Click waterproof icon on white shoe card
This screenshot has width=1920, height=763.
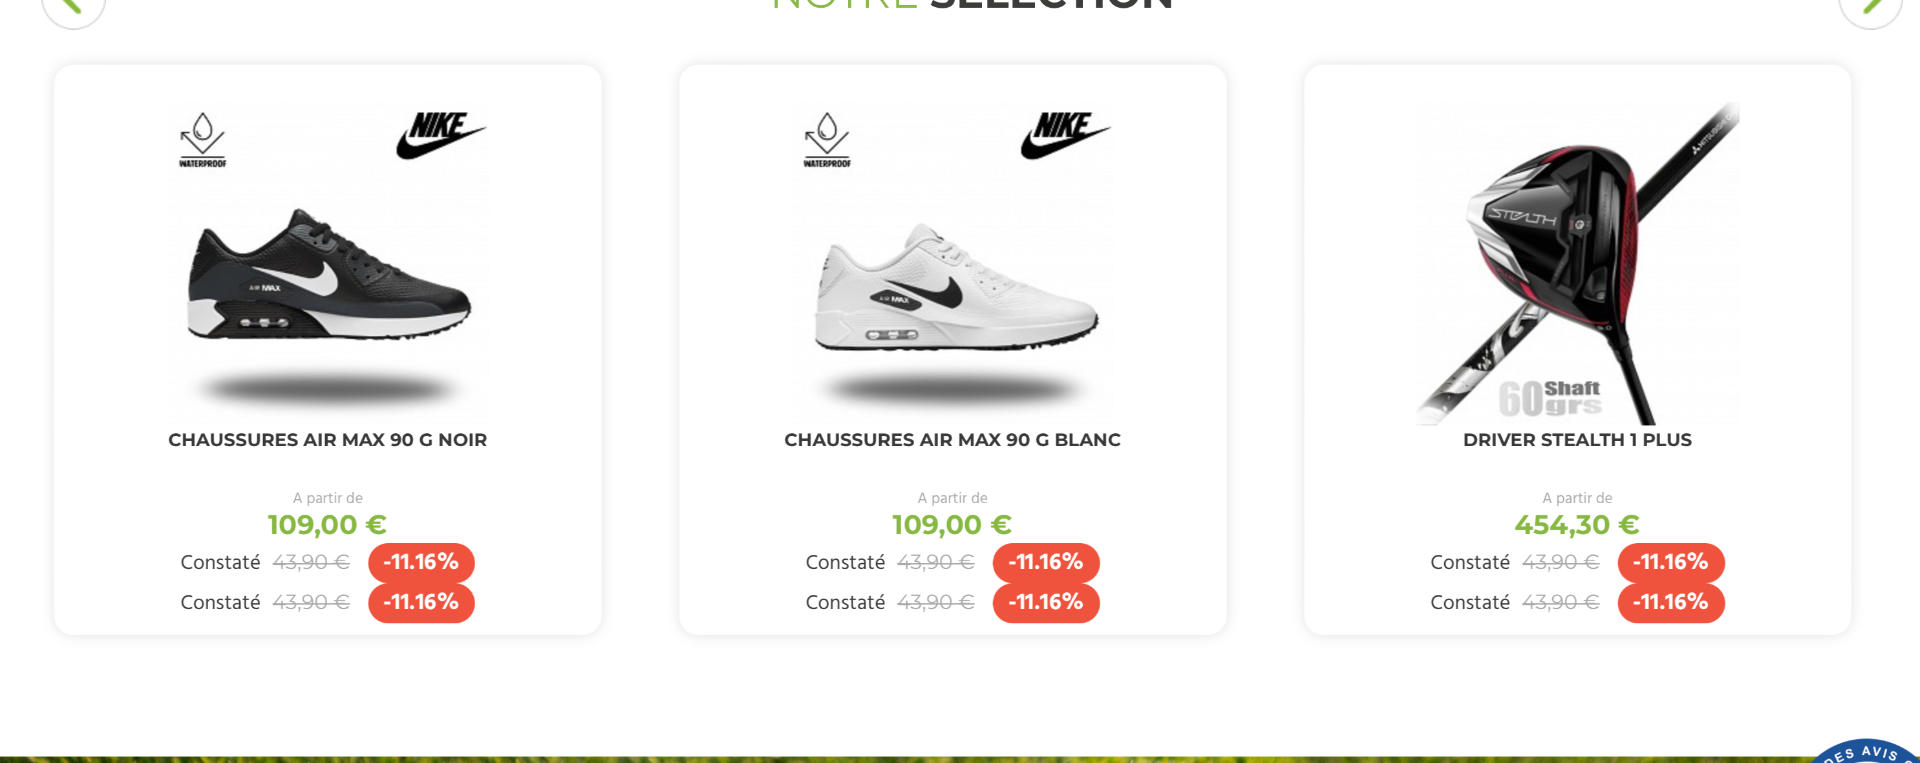827,140
